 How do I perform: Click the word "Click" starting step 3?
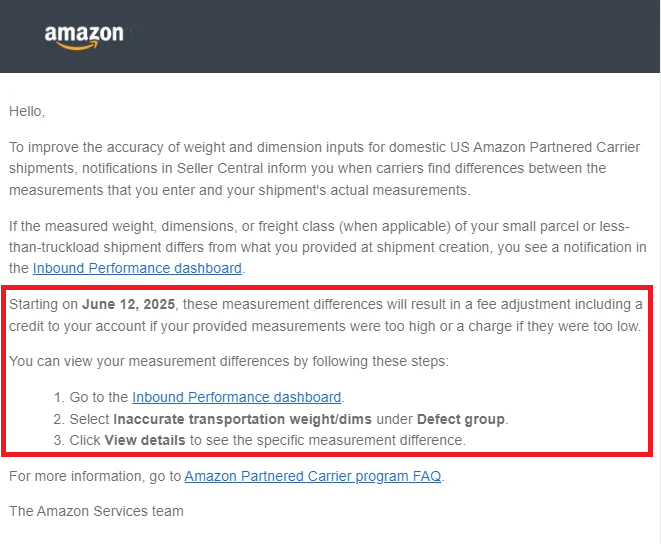(x=85, y=440)
